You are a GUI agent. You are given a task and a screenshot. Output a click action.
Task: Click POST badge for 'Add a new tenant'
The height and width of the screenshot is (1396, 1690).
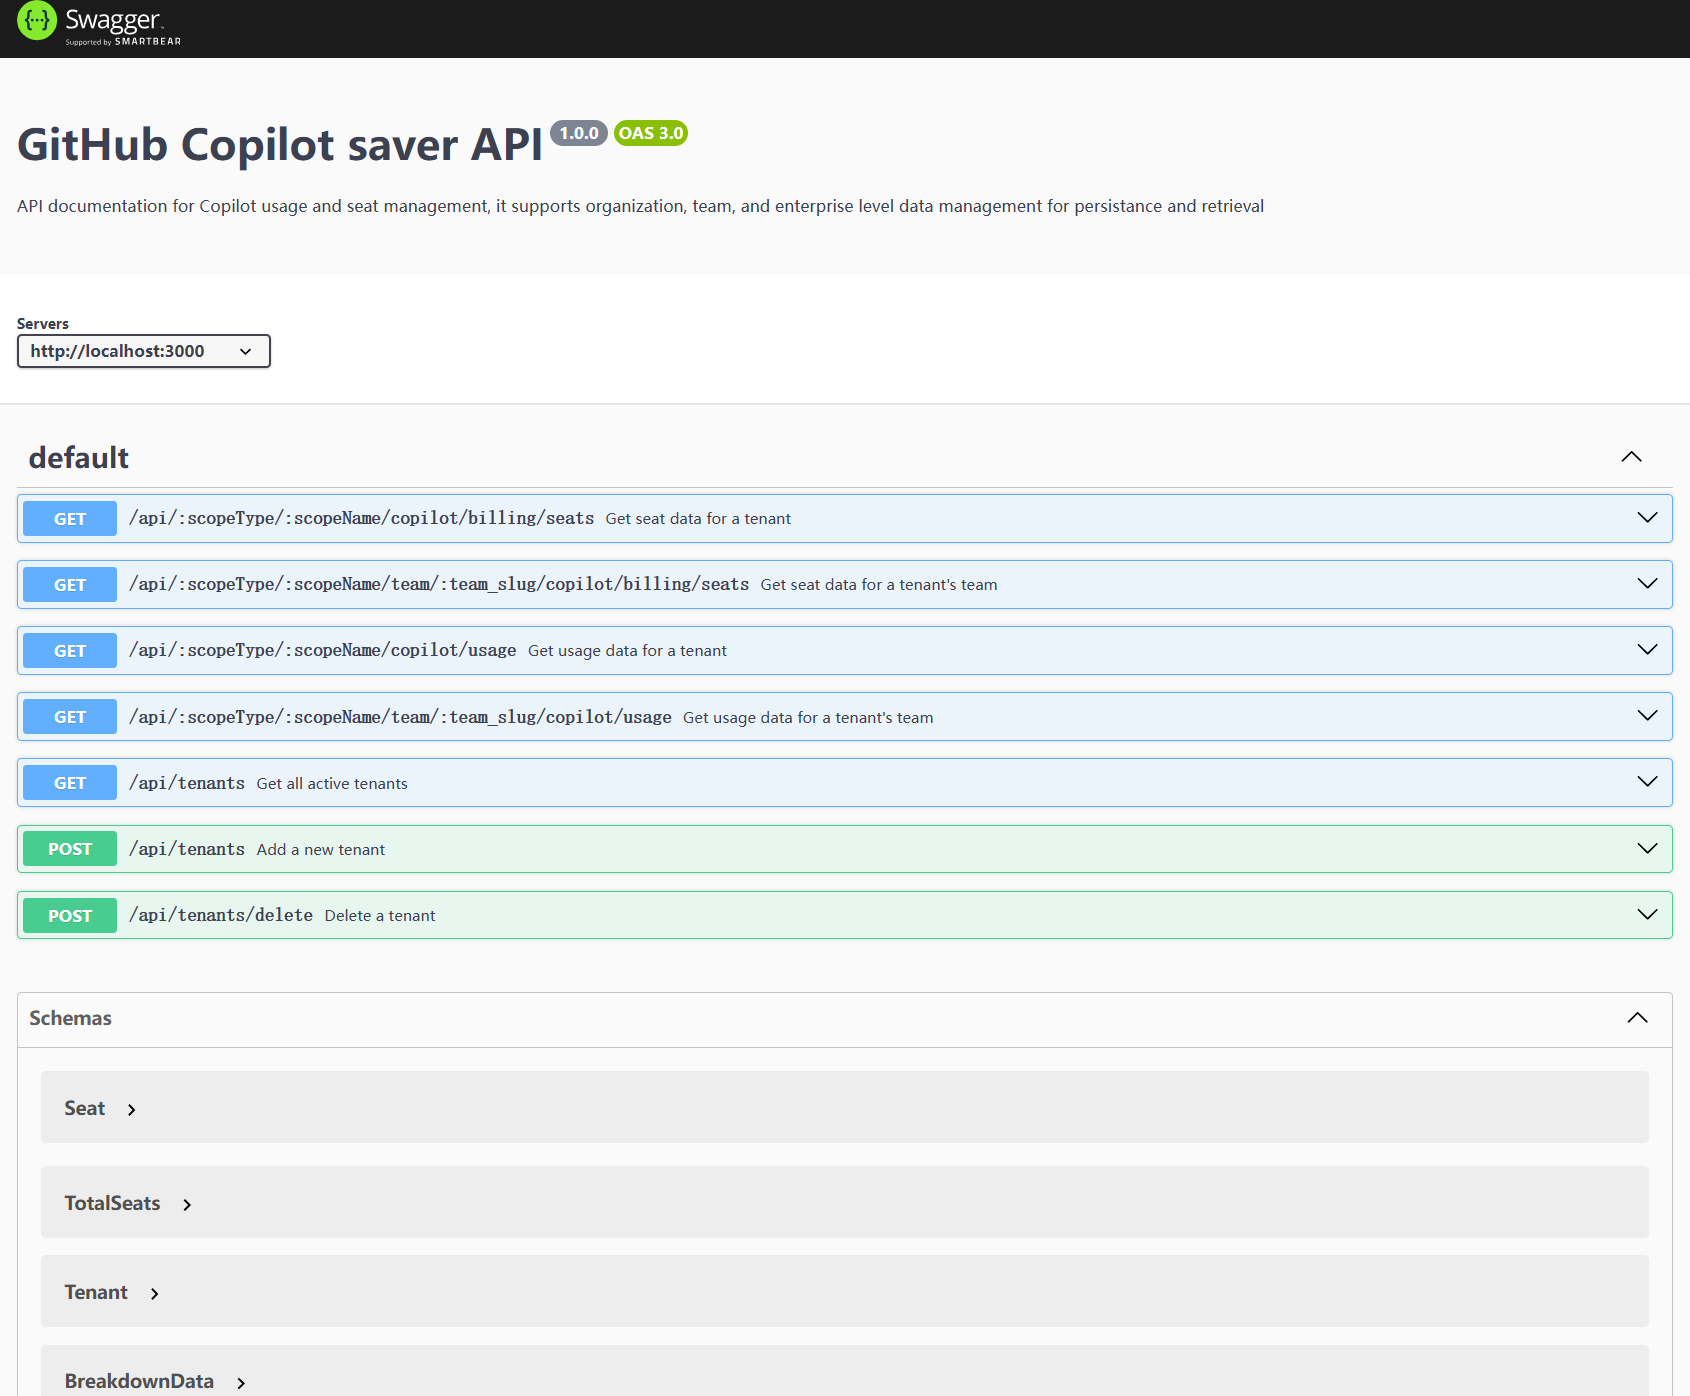tap(70, 849)
